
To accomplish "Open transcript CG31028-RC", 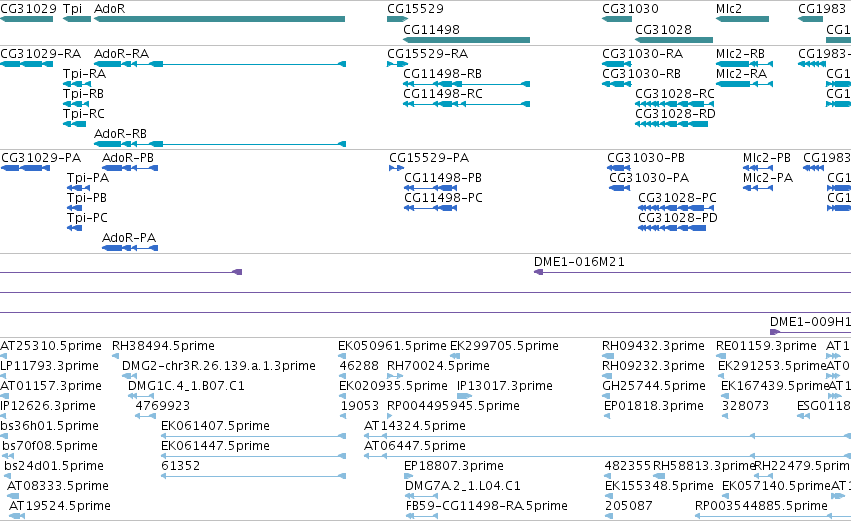I will (675, 104).
